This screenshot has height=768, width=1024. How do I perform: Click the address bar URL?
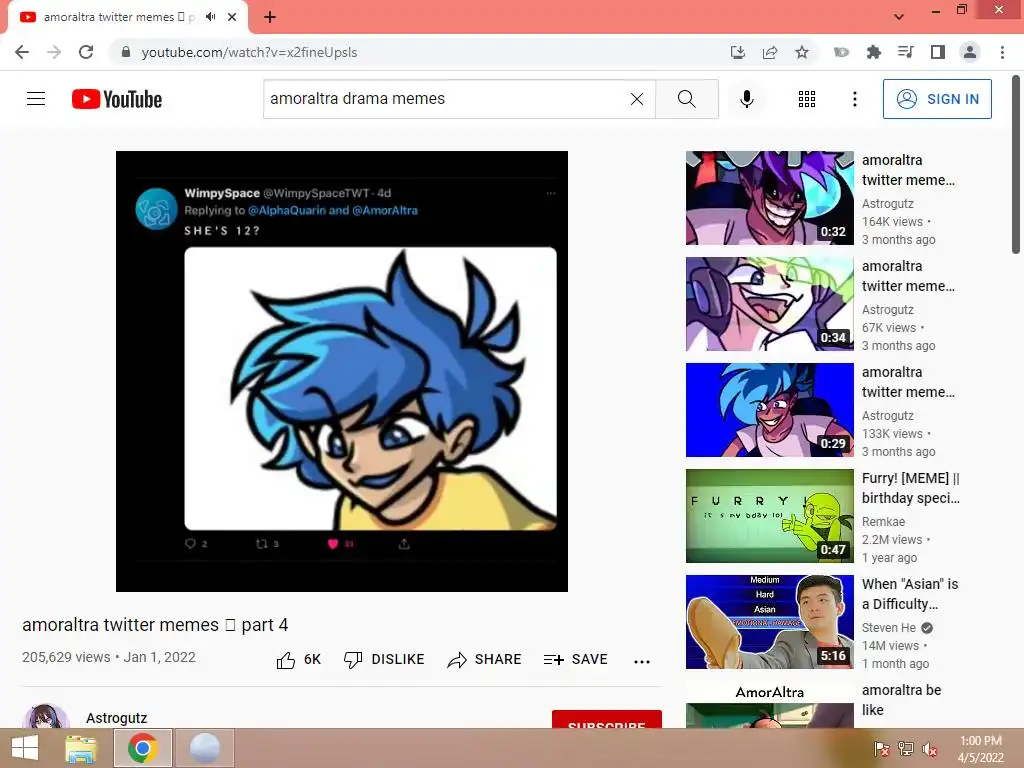[x=249, y=52]
